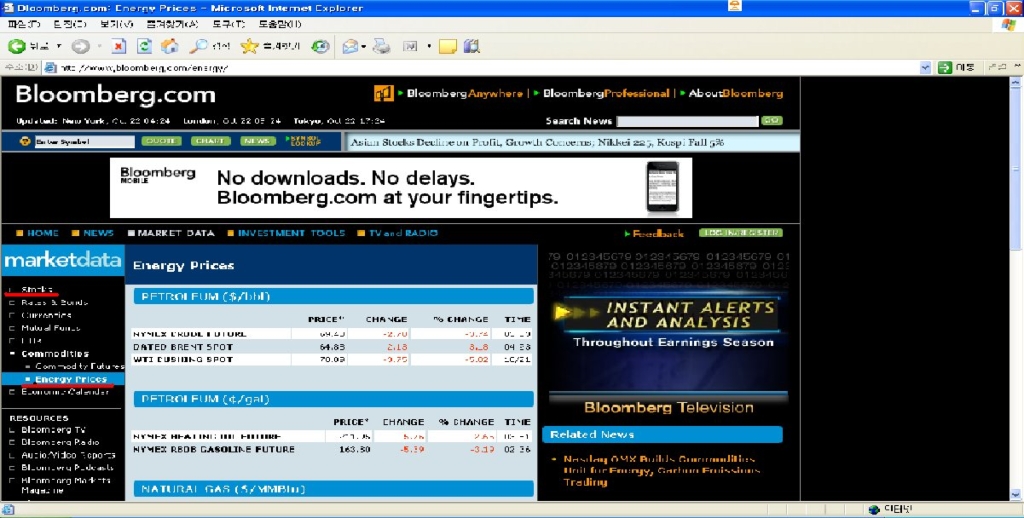Viewport: 1024px width, 518px height.
Task: Open the File menu (first menu item)
Action: [x=24, y=24]
